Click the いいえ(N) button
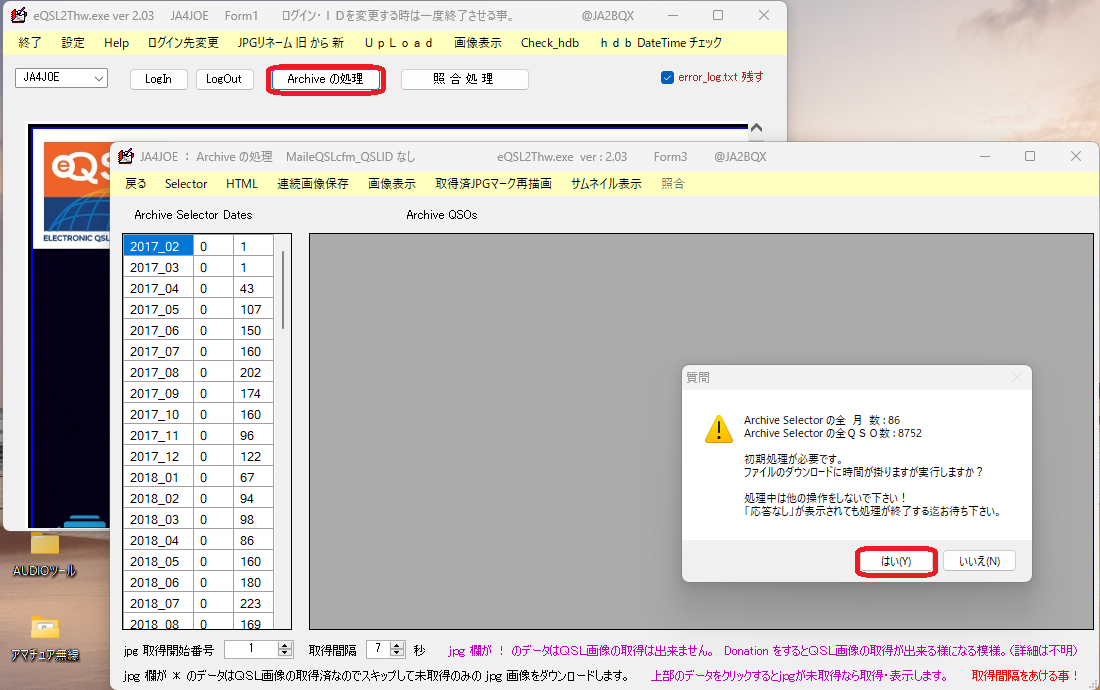Viewport: 1100px width, 690px height. (x=979, y=562)
